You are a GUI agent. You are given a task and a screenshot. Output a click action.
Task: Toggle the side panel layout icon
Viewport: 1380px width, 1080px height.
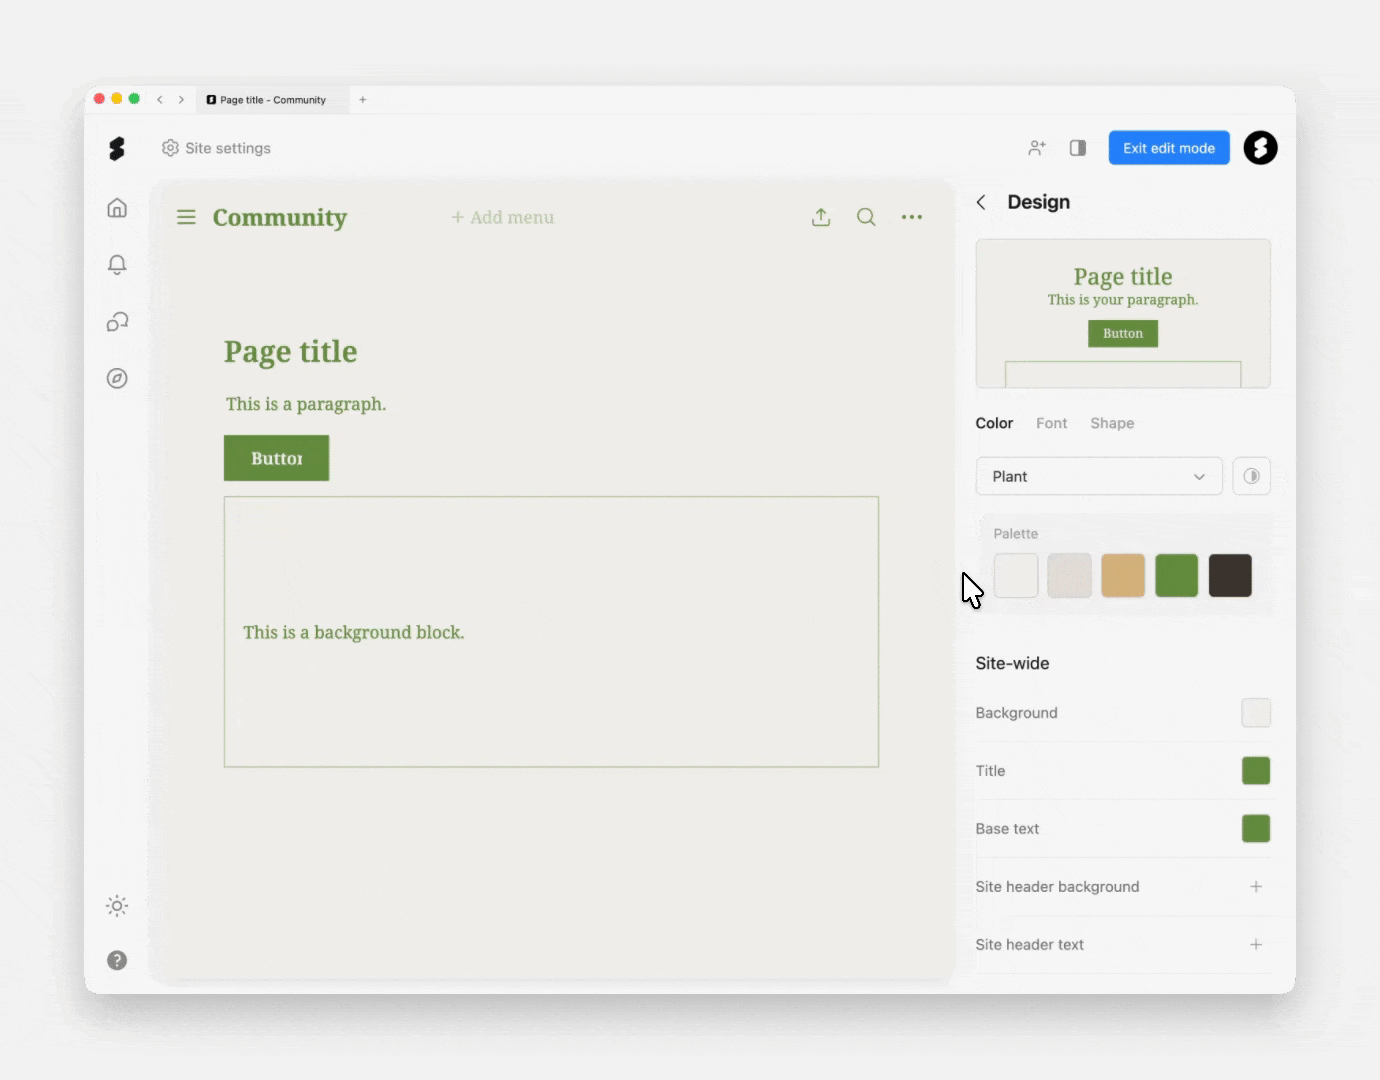[1078, 148]
